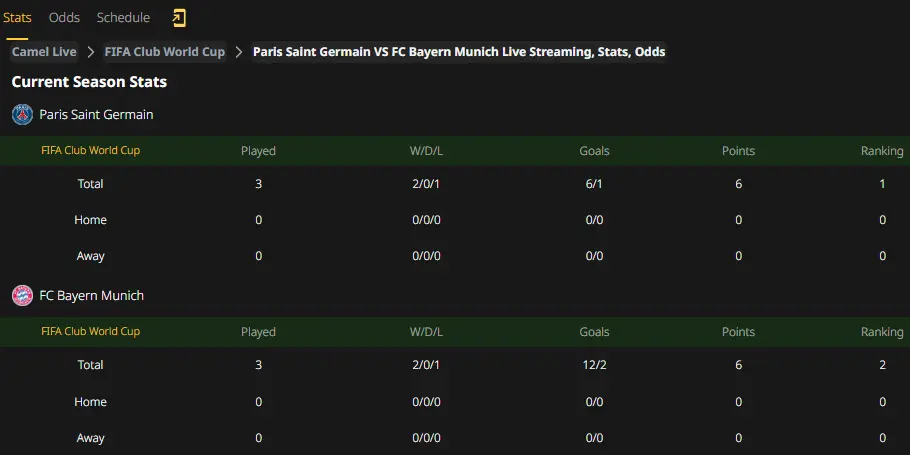Open the Schedule tab
This screenshot has height=455, width=910.
pos(123,18)
